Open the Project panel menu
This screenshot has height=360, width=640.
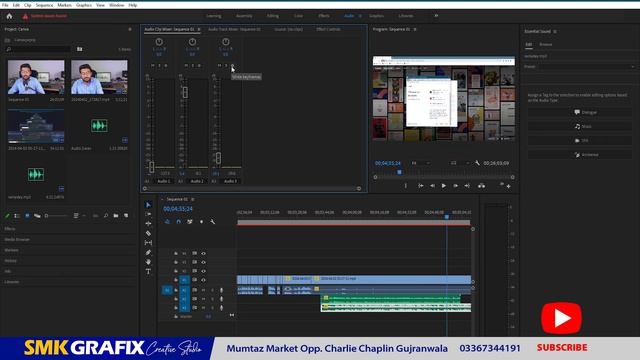(x=130, y=29)
